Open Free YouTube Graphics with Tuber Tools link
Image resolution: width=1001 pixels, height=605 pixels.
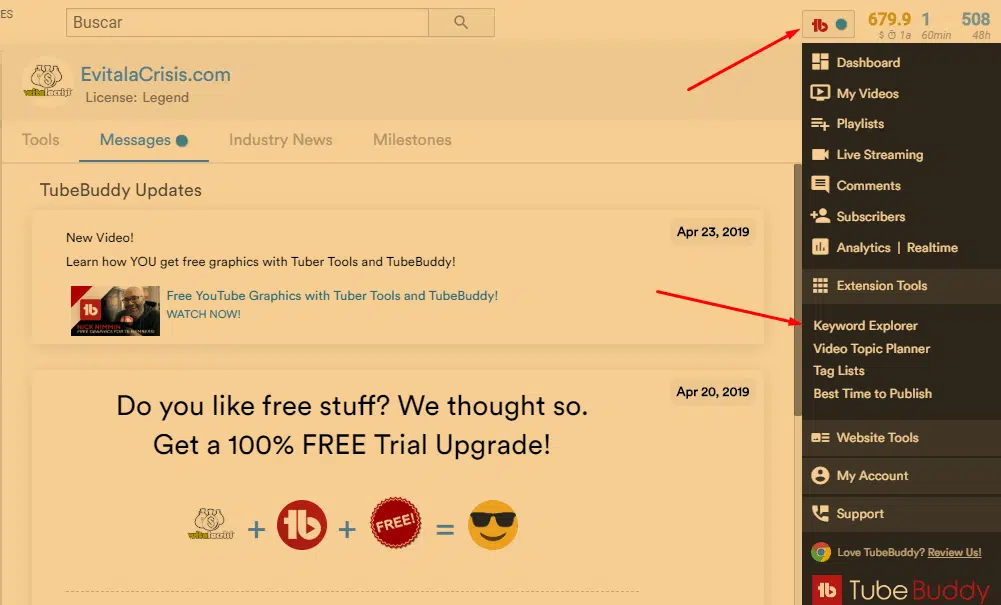coord(332,295)
